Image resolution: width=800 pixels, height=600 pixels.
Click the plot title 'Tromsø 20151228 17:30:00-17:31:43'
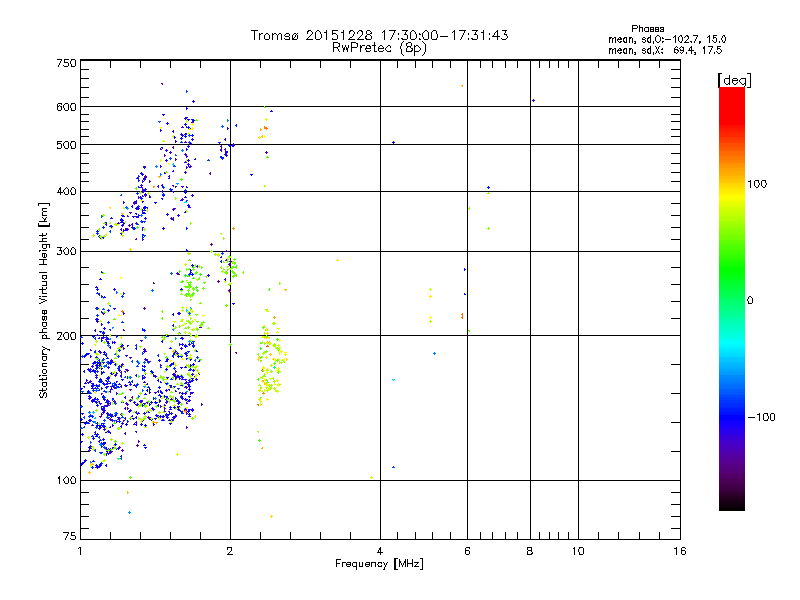(379, 35)
